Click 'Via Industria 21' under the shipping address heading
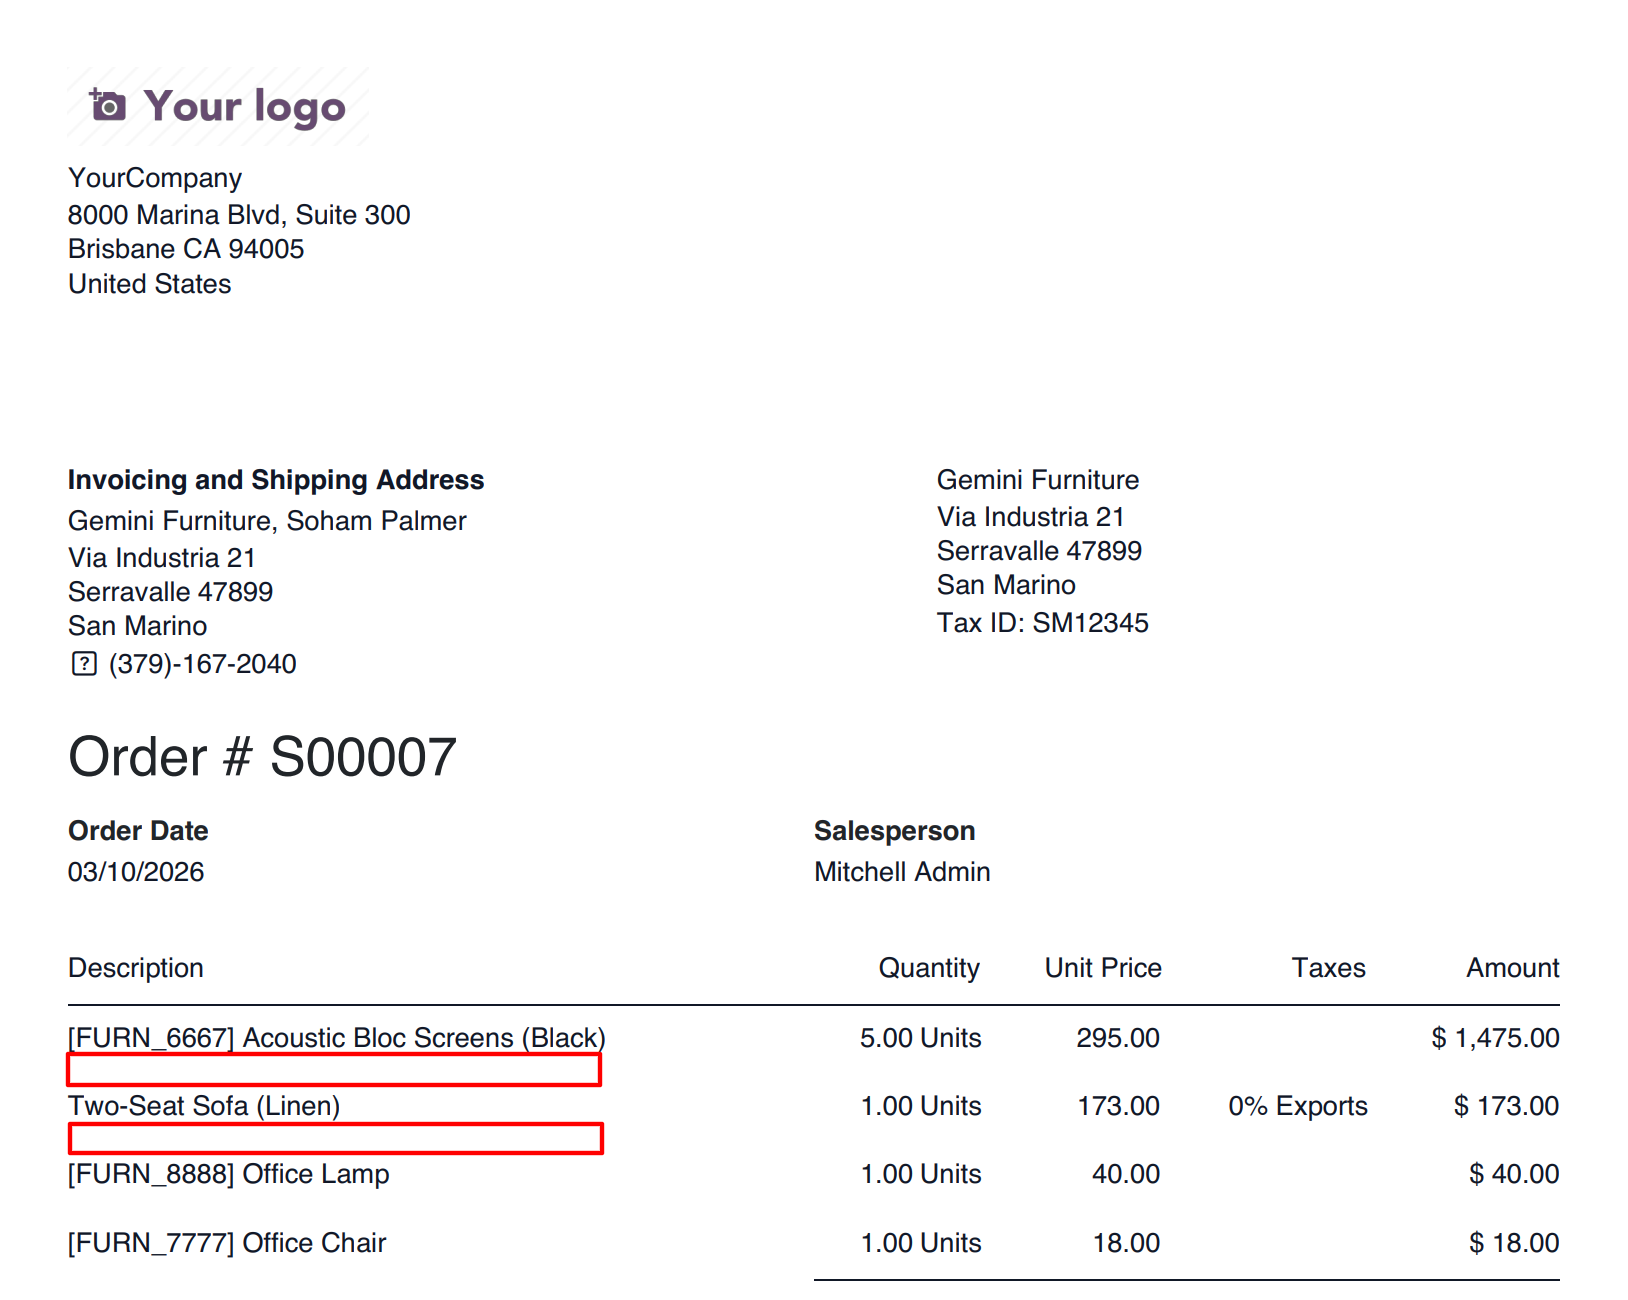 [162, 558]
